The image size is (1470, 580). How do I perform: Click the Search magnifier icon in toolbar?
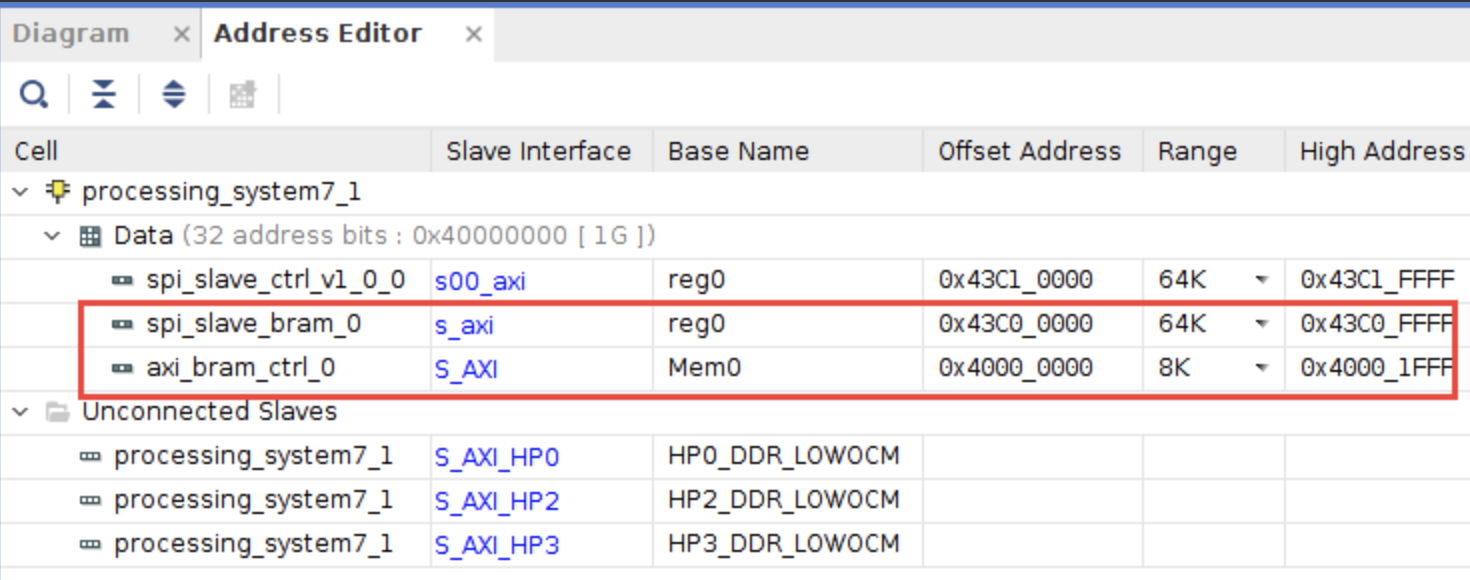(x=34, y=95)
